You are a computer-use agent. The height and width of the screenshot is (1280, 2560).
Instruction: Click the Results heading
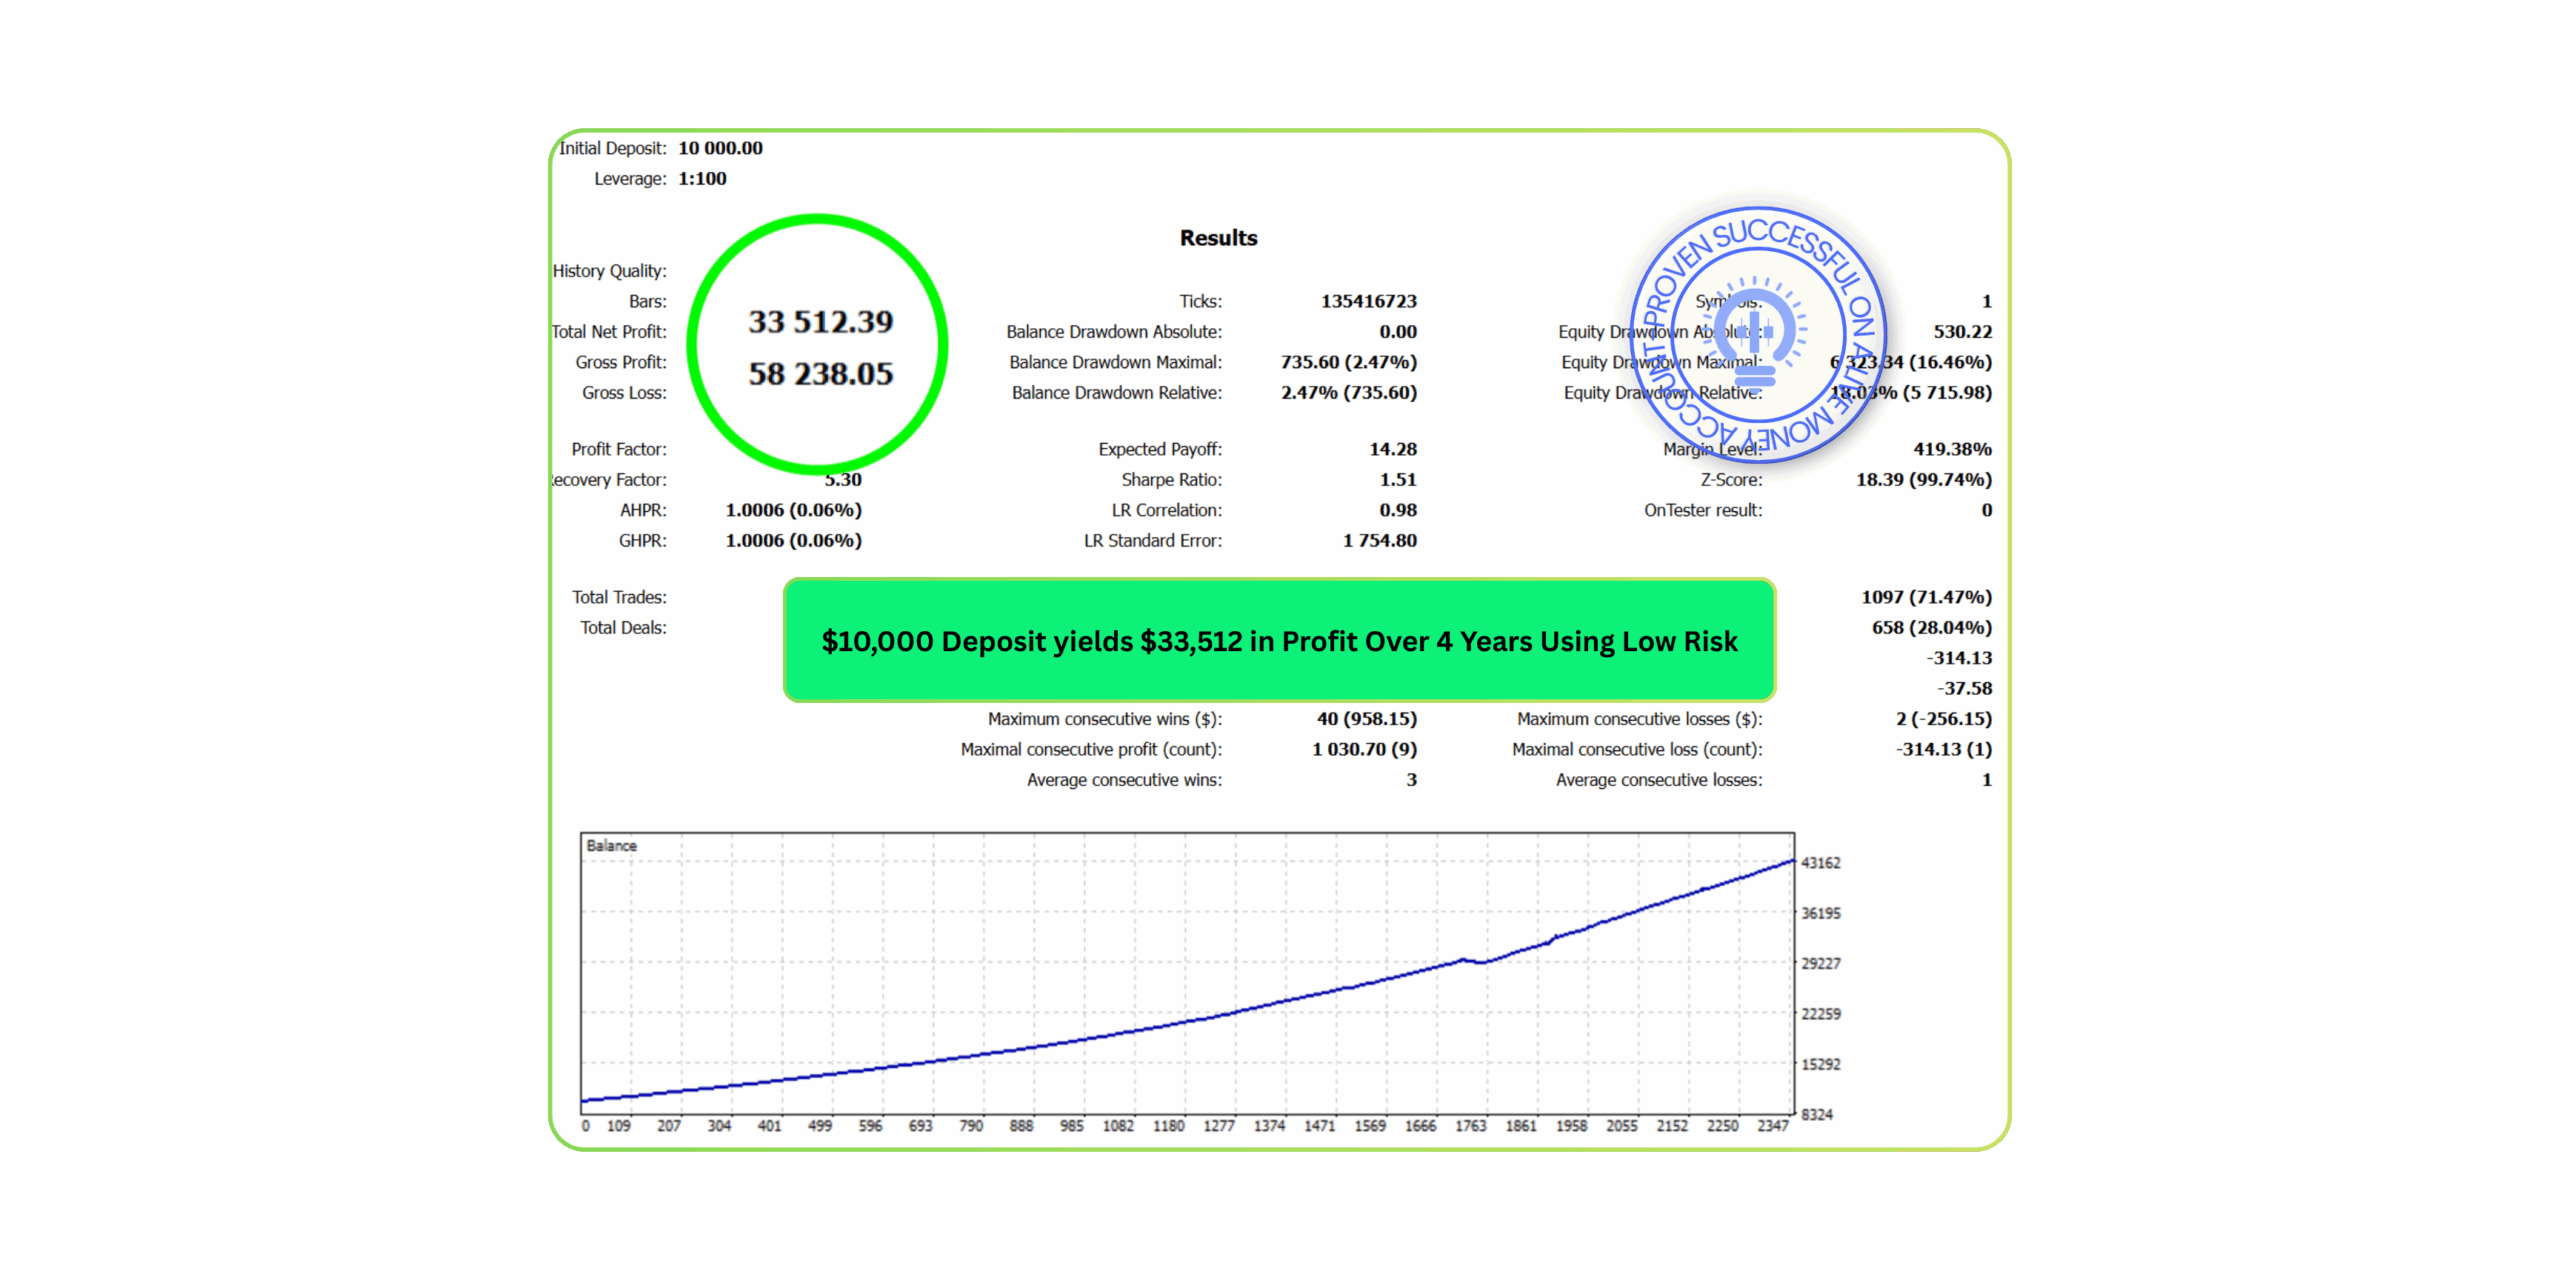click(x=1217, y=238)
